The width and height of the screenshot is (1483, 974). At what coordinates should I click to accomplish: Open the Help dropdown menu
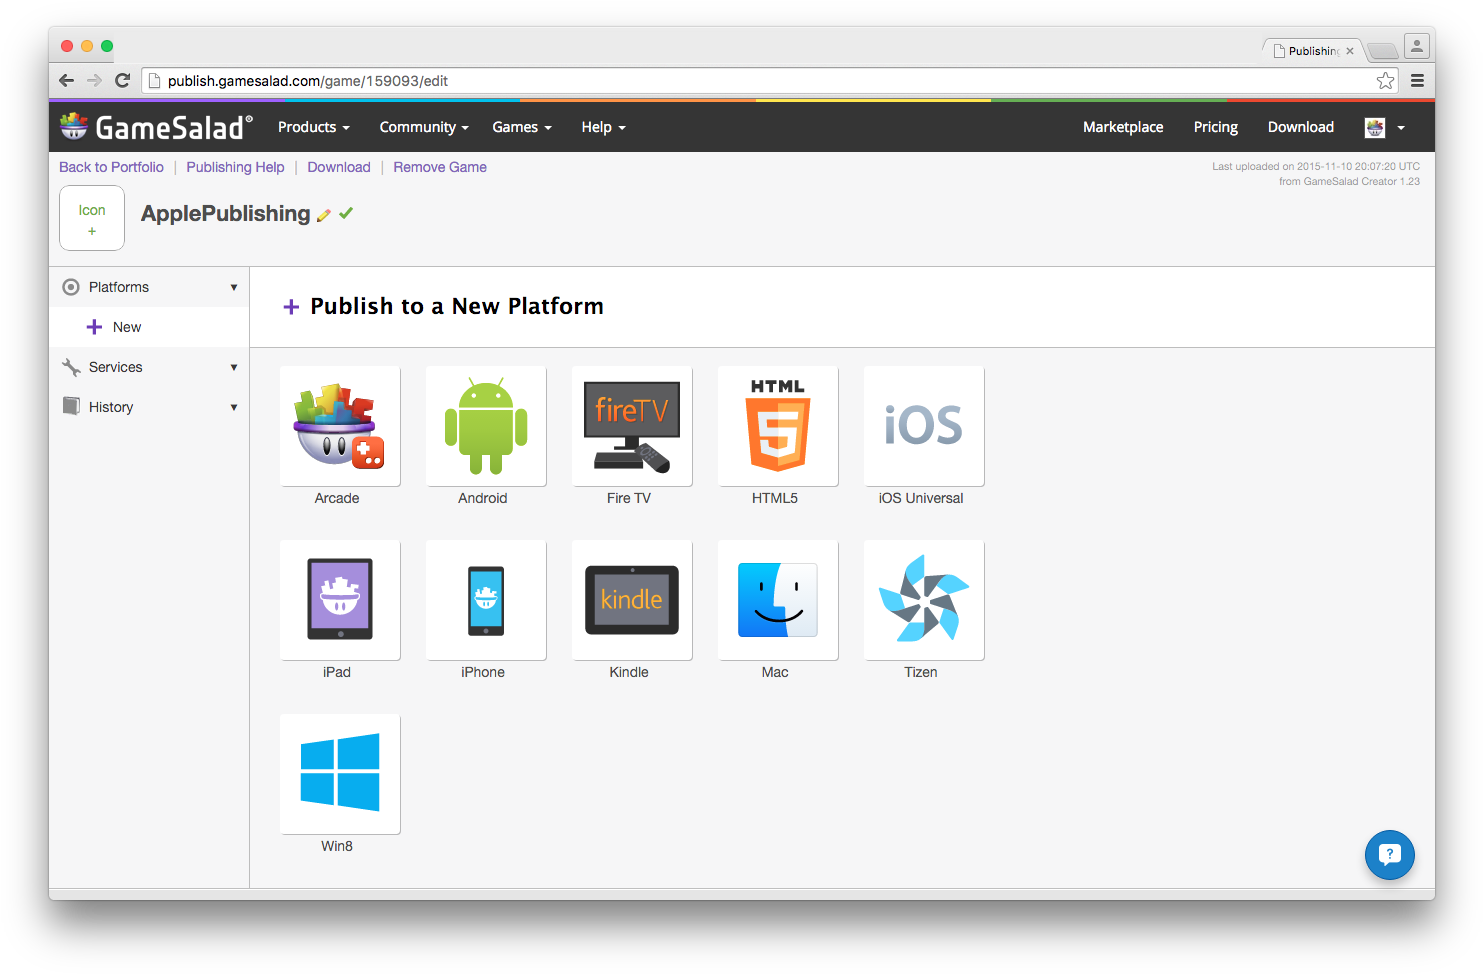(603, 127)
